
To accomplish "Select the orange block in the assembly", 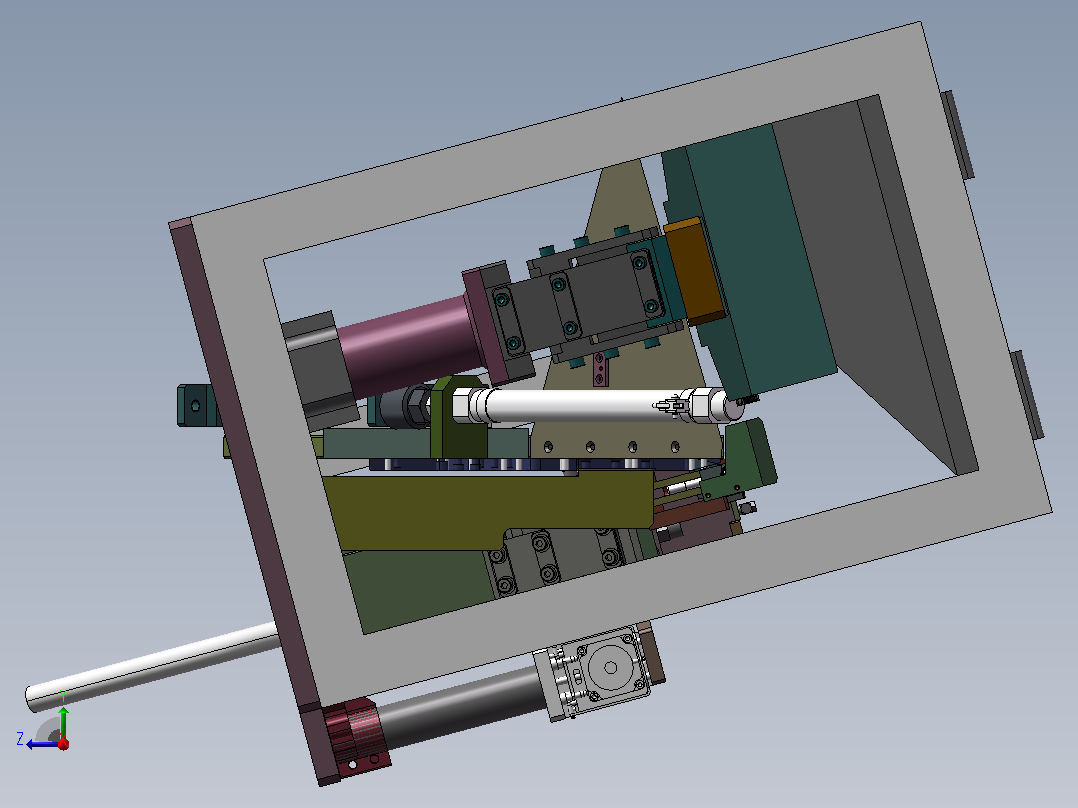I will [x=694, y=272].
